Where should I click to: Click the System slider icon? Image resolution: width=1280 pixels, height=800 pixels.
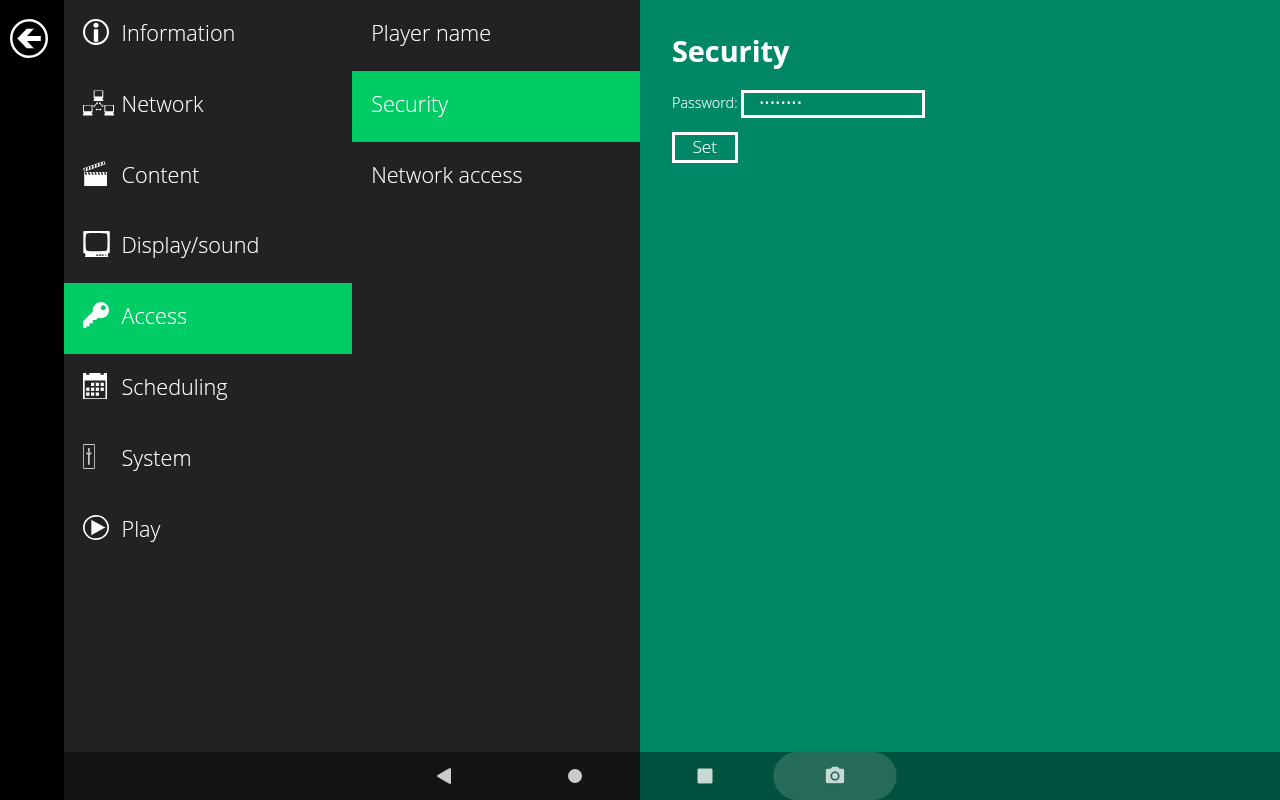(89, 457)
